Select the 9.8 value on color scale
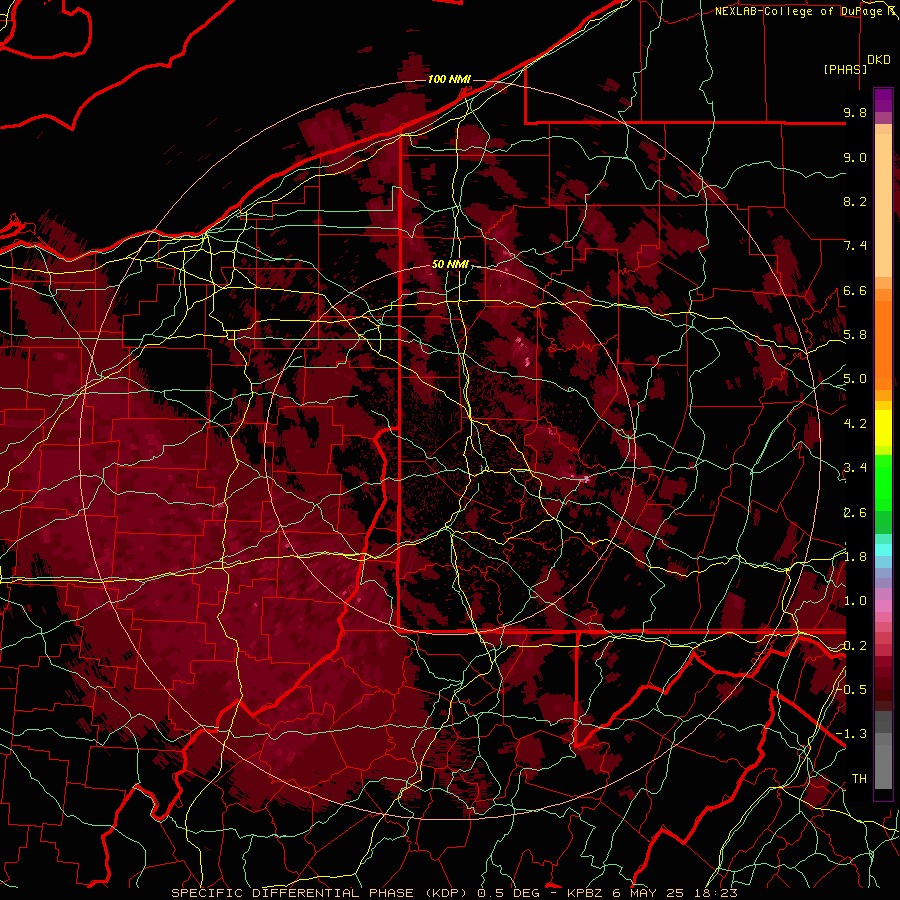The width and height of the screenshot is (900, 900). [855, 112]
